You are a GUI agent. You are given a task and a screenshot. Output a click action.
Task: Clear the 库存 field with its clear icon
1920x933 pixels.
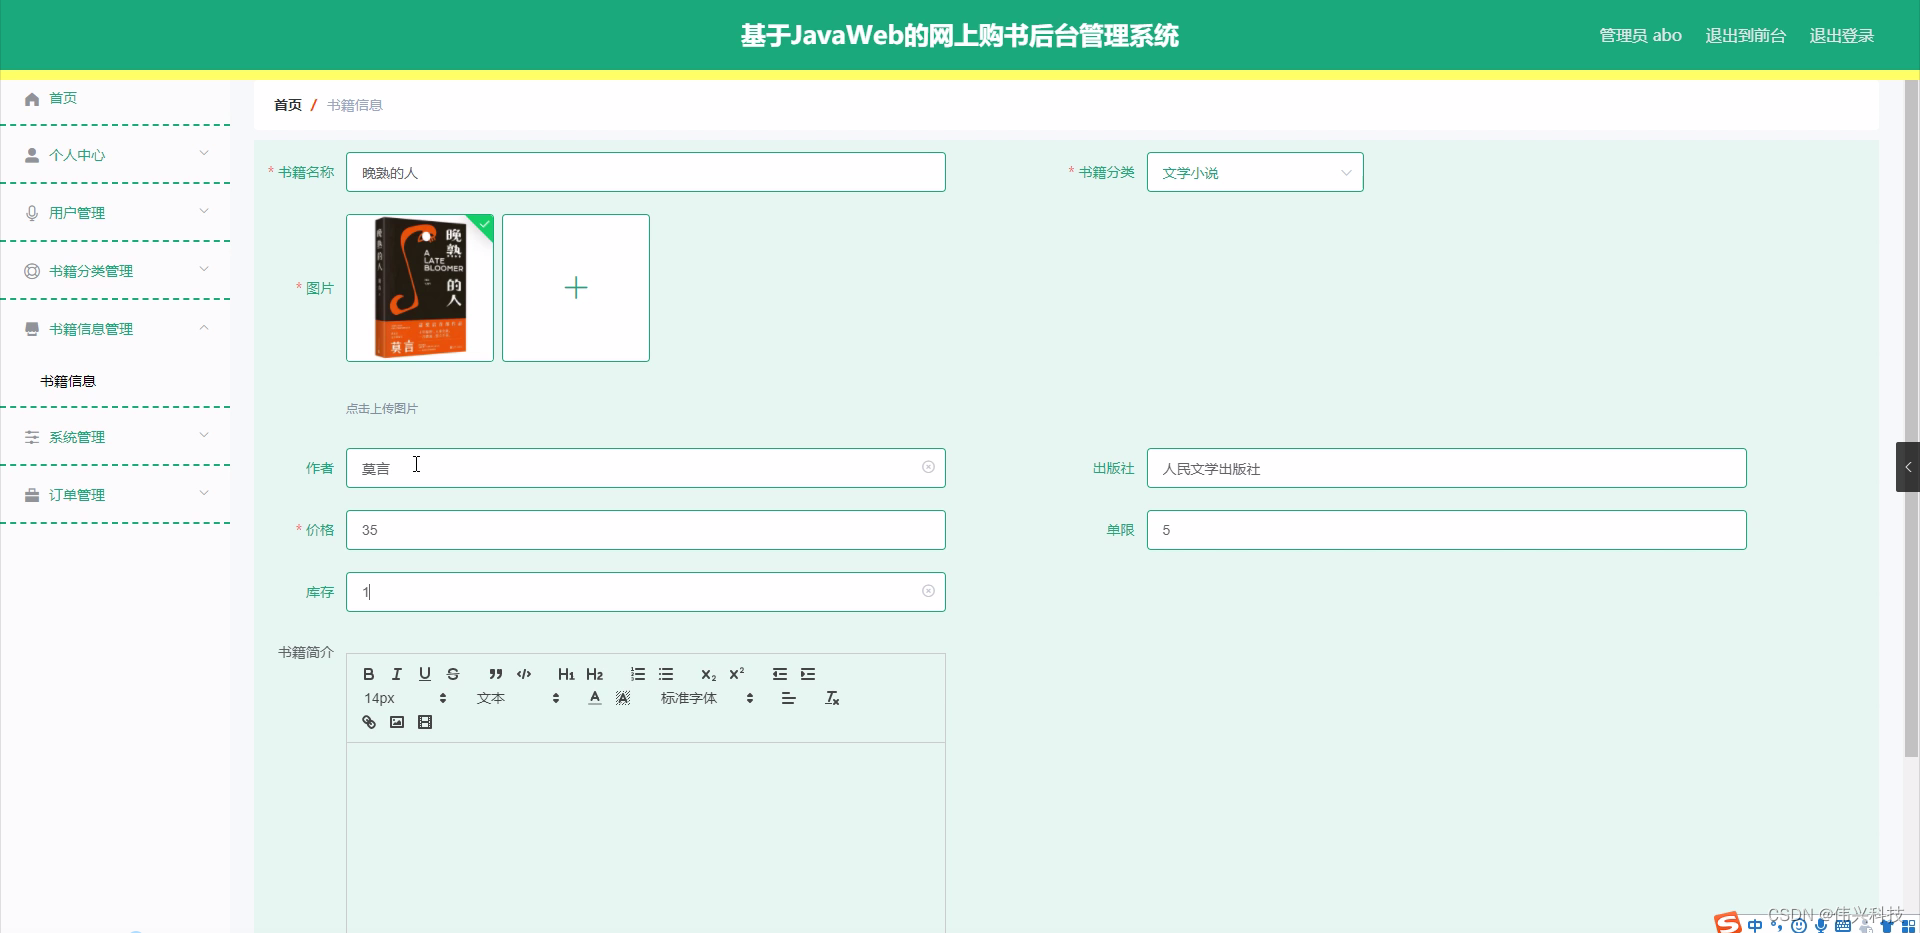point(928,591)
